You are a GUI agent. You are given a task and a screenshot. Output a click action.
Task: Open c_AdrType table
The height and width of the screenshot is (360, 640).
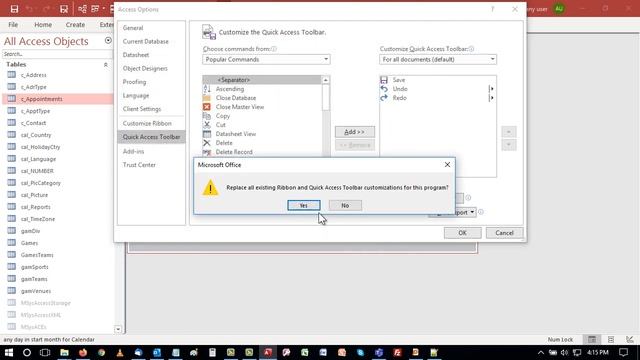click(33, 87)
